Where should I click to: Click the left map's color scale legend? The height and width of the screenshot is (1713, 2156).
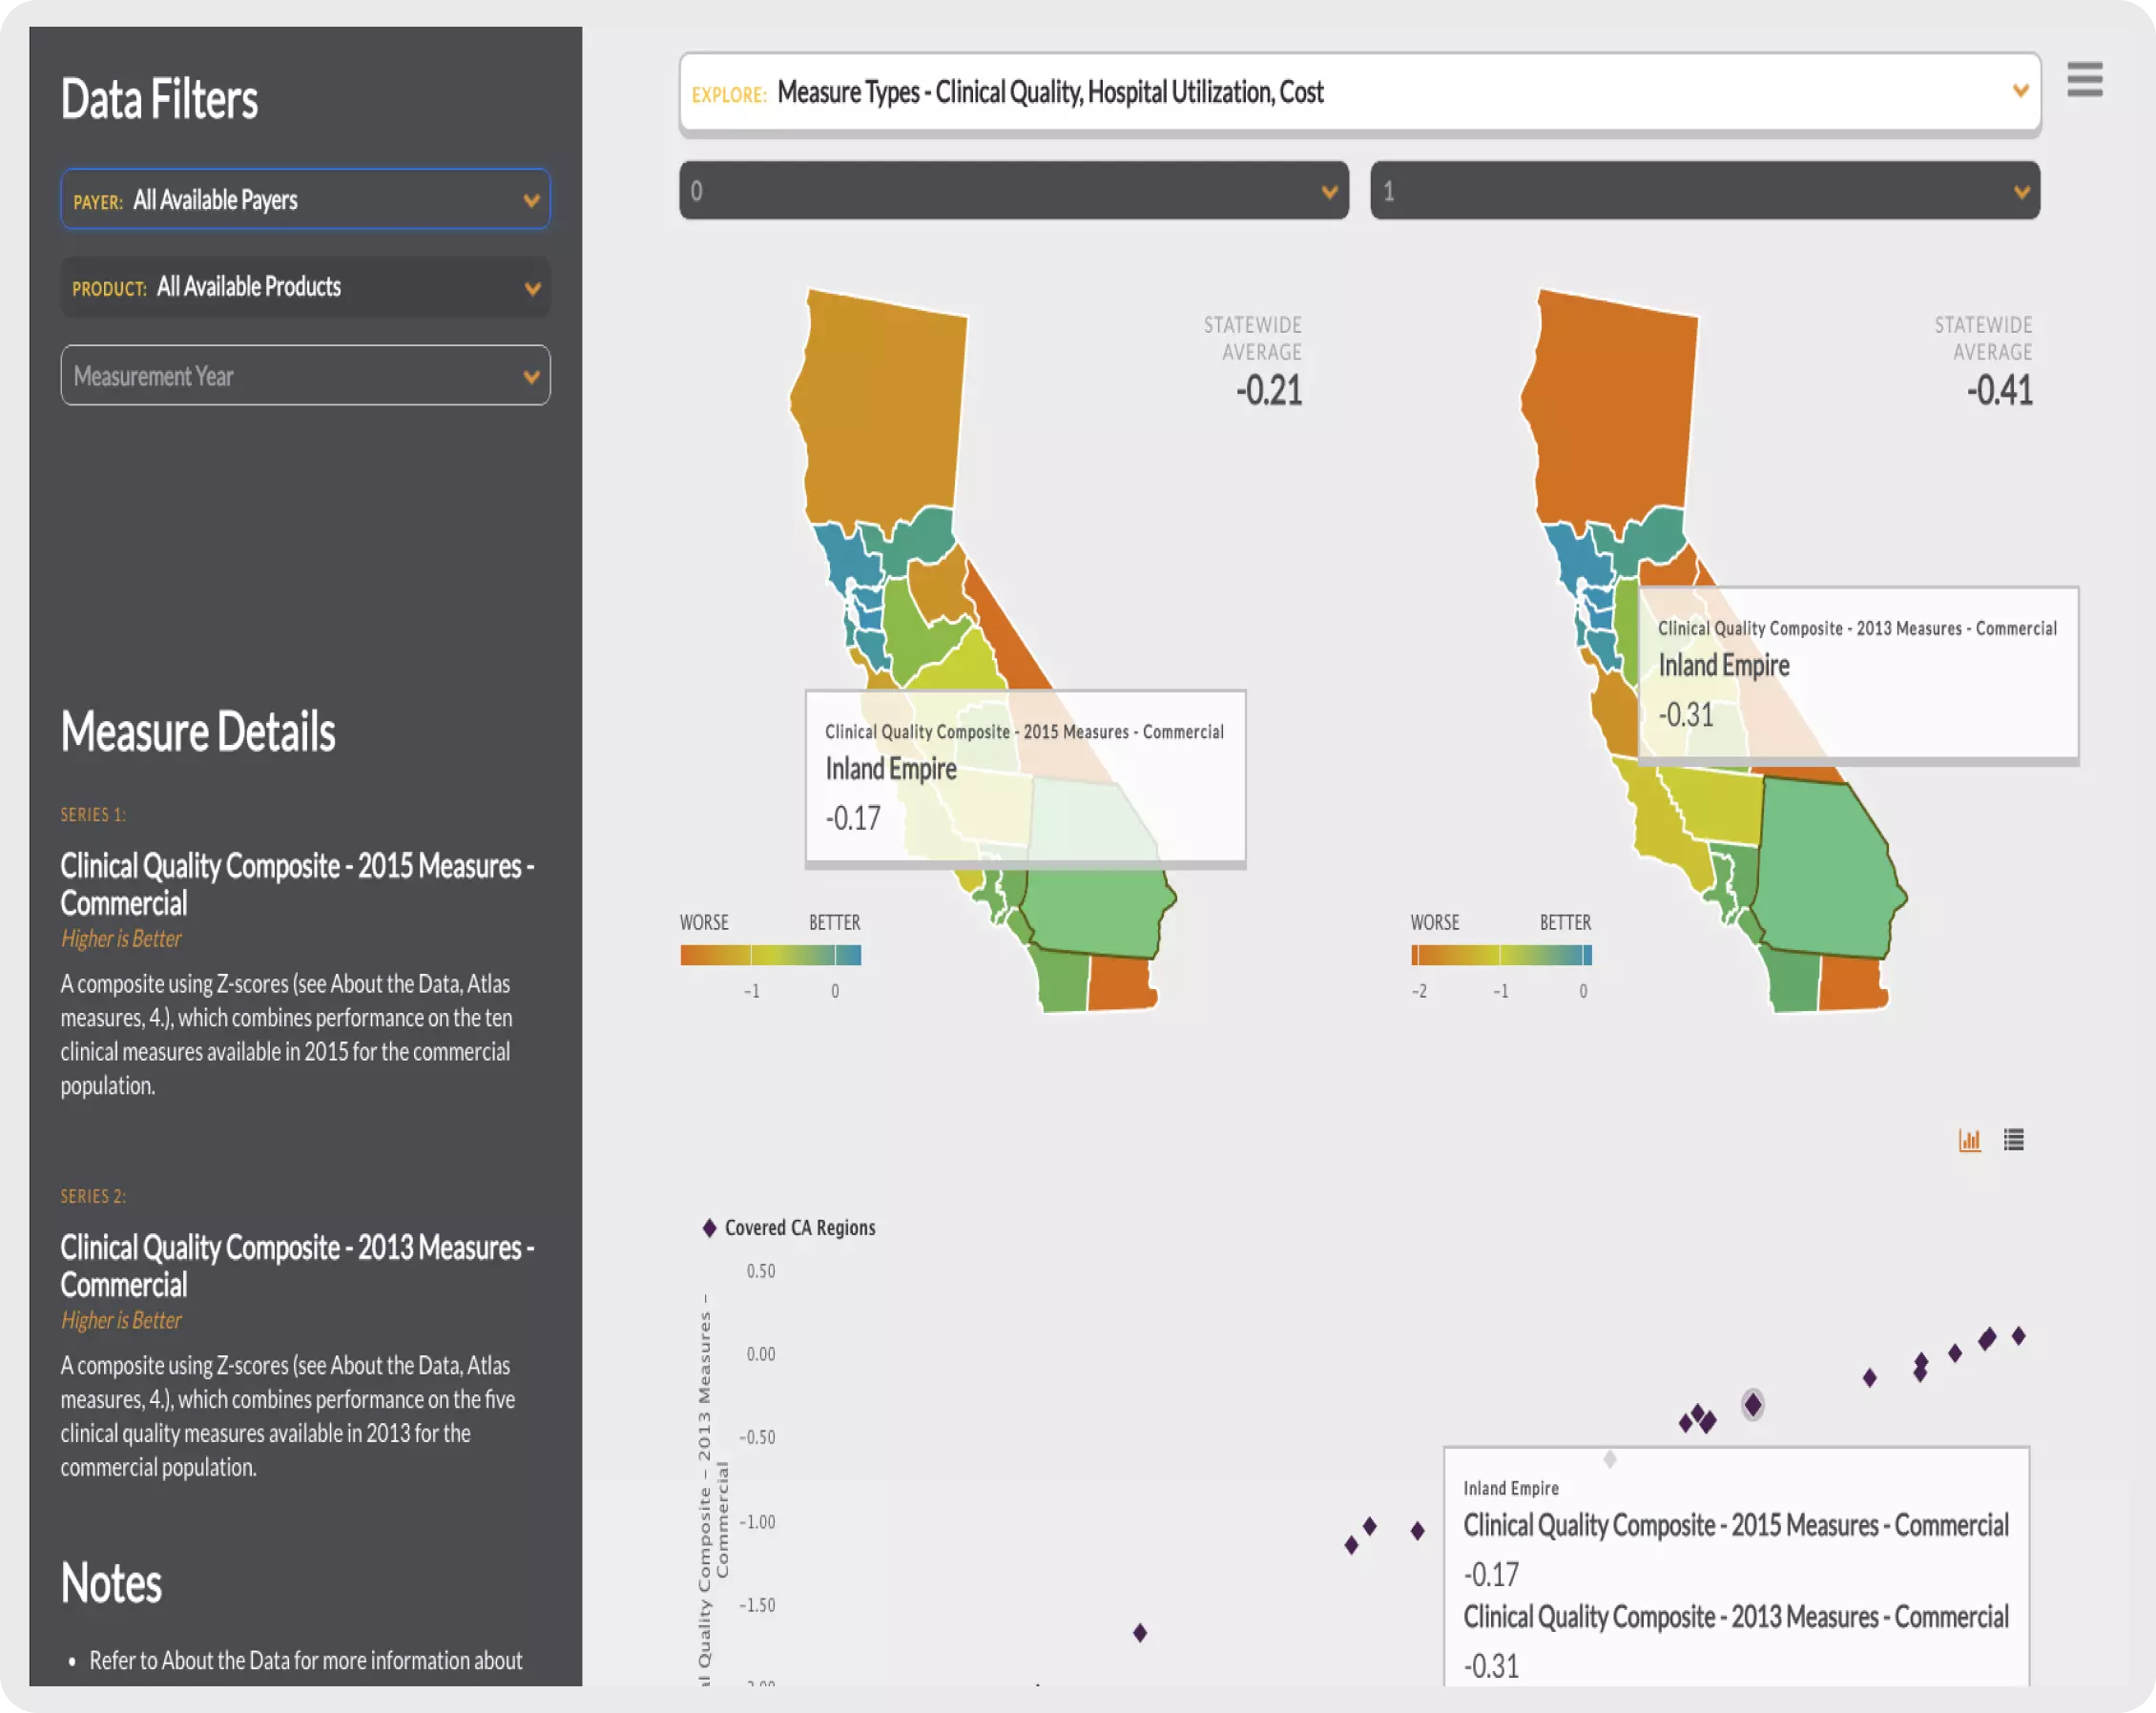click(770, 956)
